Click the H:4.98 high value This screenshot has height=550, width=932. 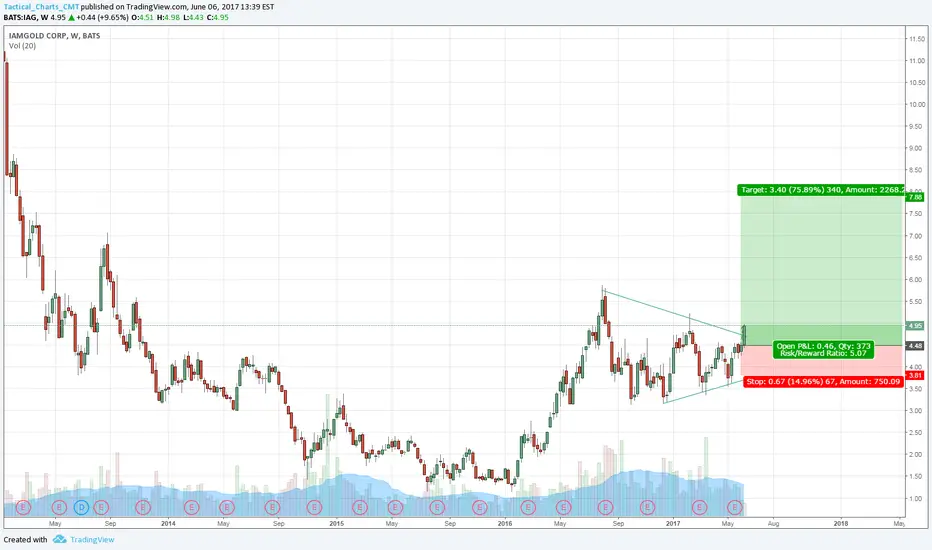(x=168, y=17)
